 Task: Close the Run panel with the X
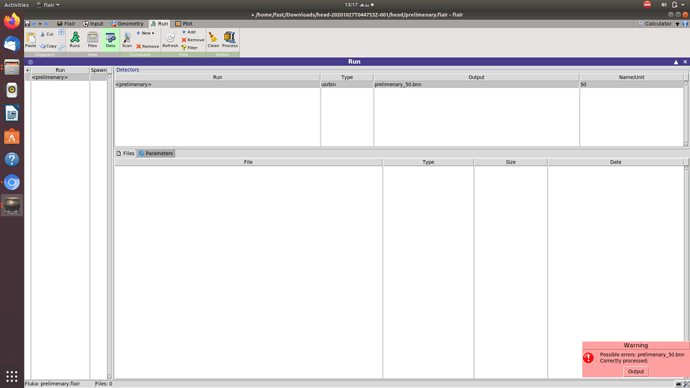(685, 62)
